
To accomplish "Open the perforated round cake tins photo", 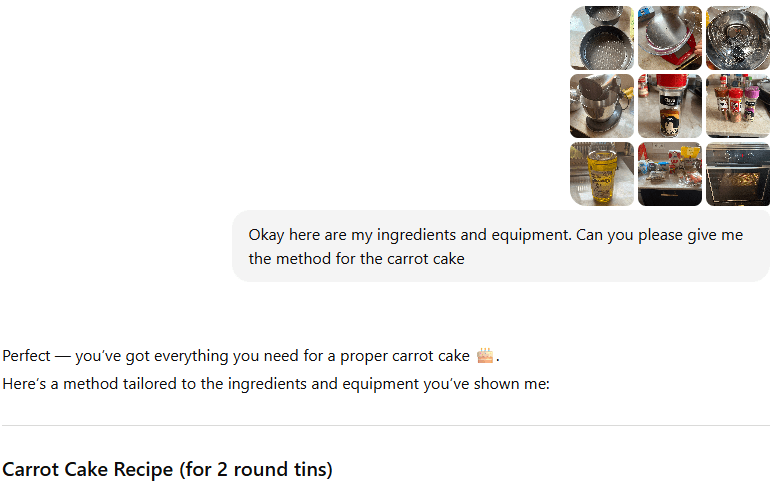I will pos(601,38).
